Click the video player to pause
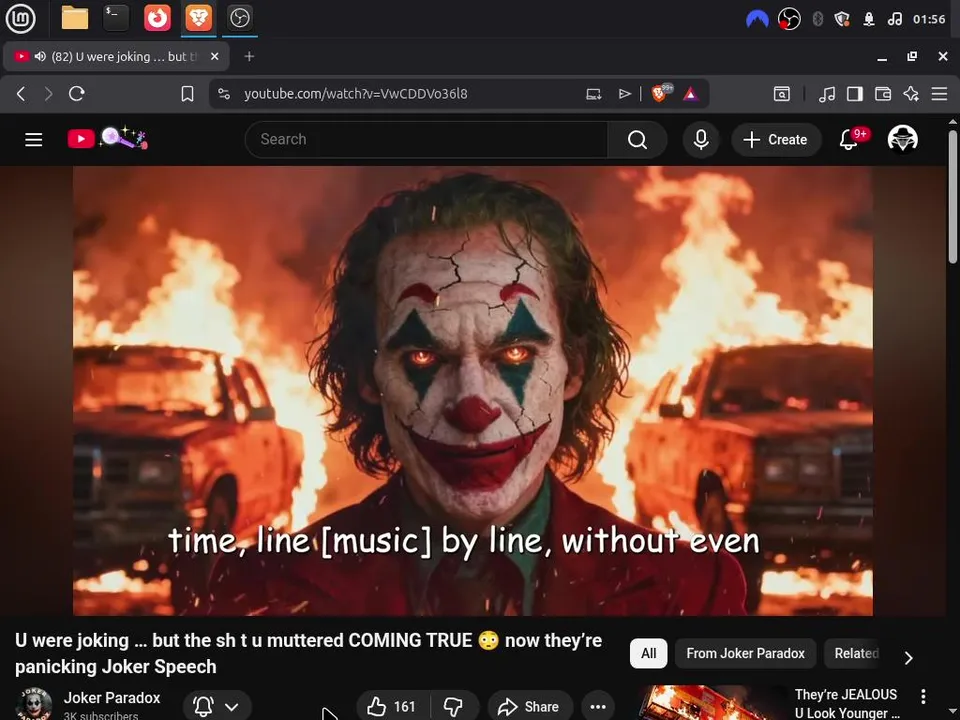The width and height of the screenshot is (960, 720). (x=473, y=391)
